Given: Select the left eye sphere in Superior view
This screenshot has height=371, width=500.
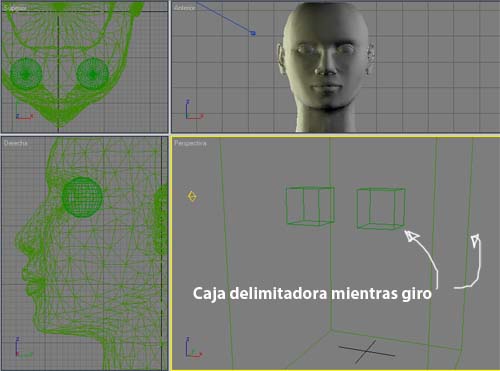Looking at the screenshot, I should [26, 74].
